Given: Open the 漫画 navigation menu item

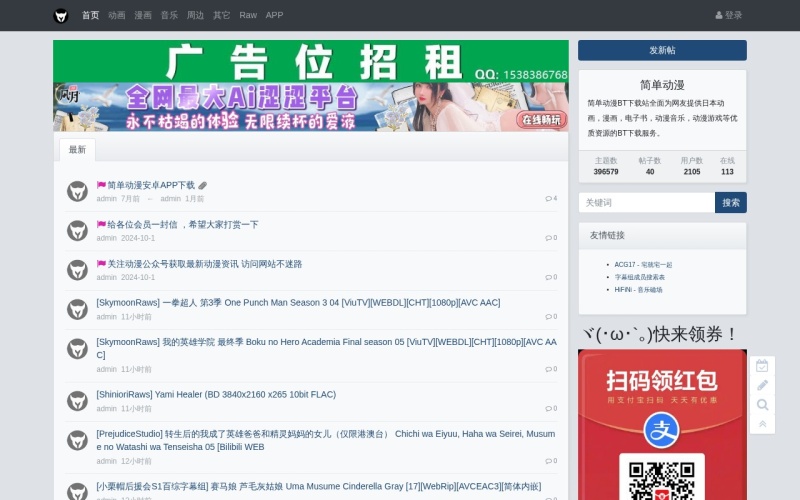Looking at the screenshot, I should tap(143, 15).
